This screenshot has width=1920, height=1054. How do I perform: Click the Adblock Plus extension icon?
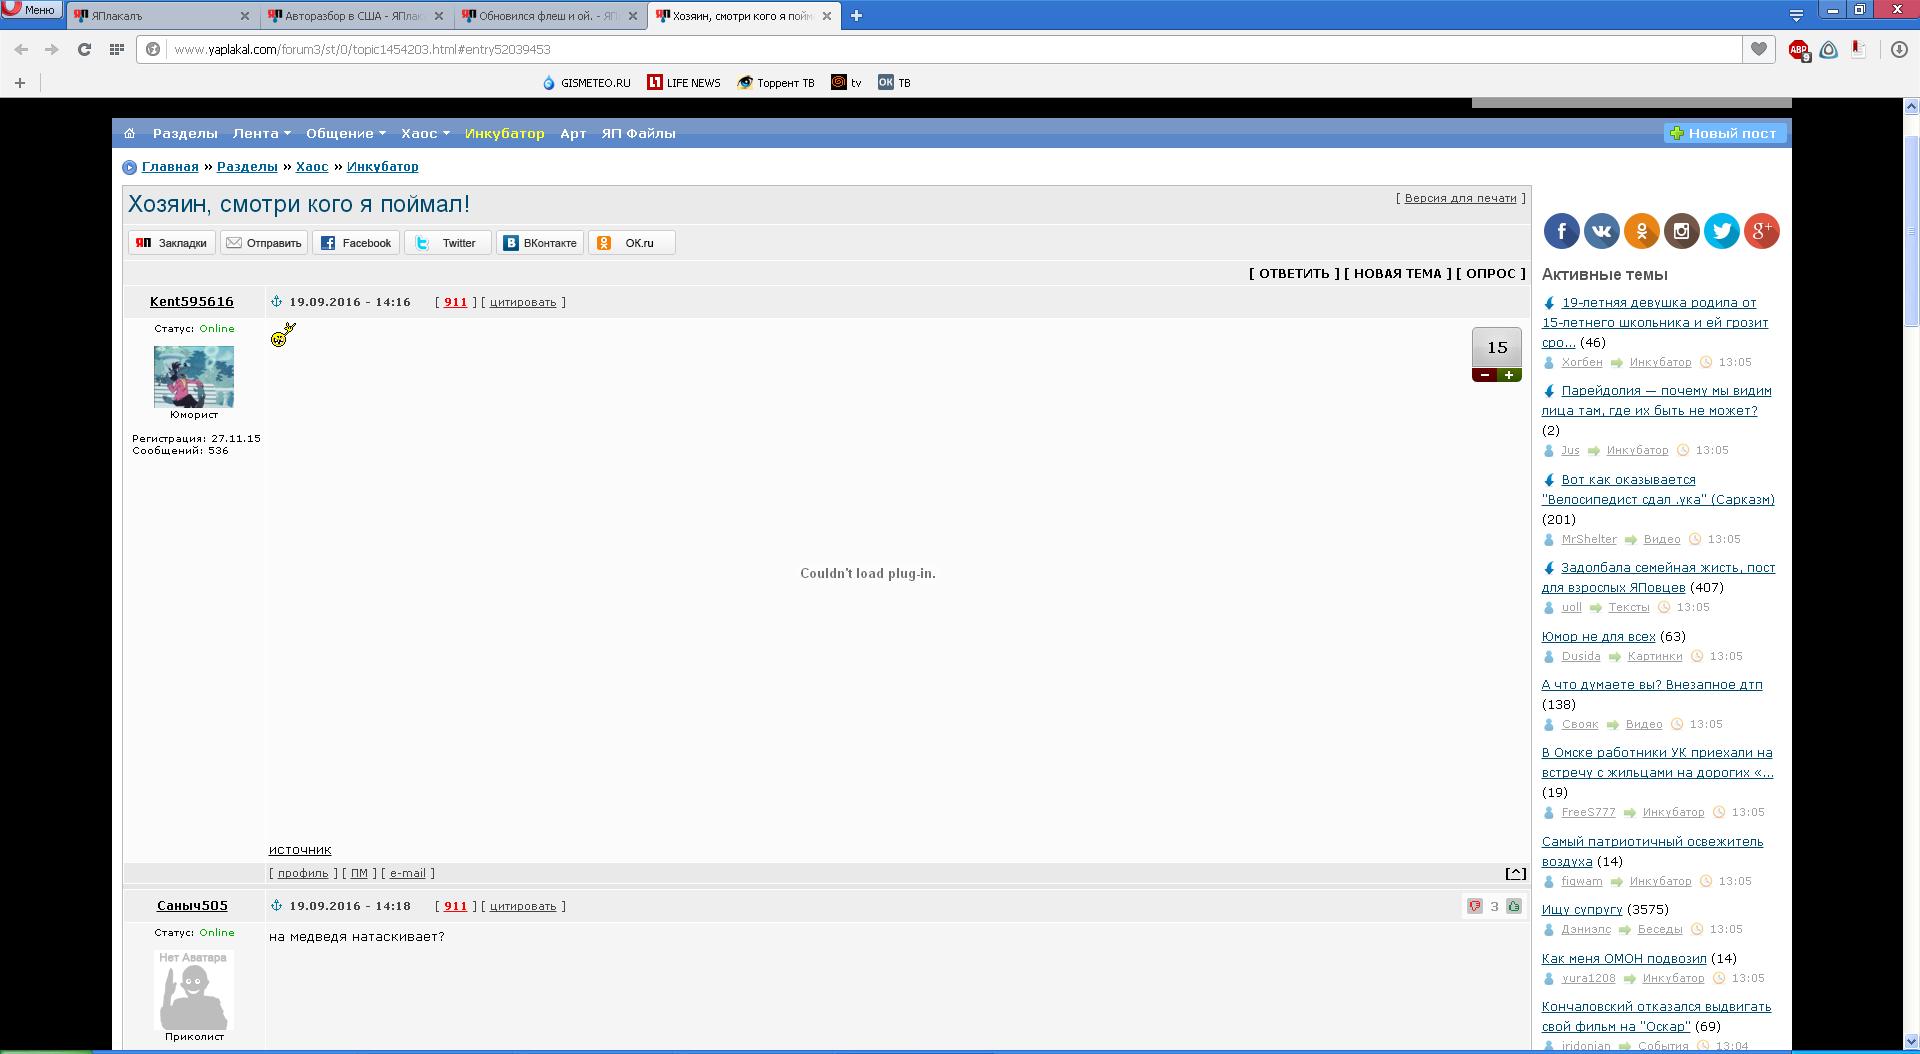[1798, 49]
